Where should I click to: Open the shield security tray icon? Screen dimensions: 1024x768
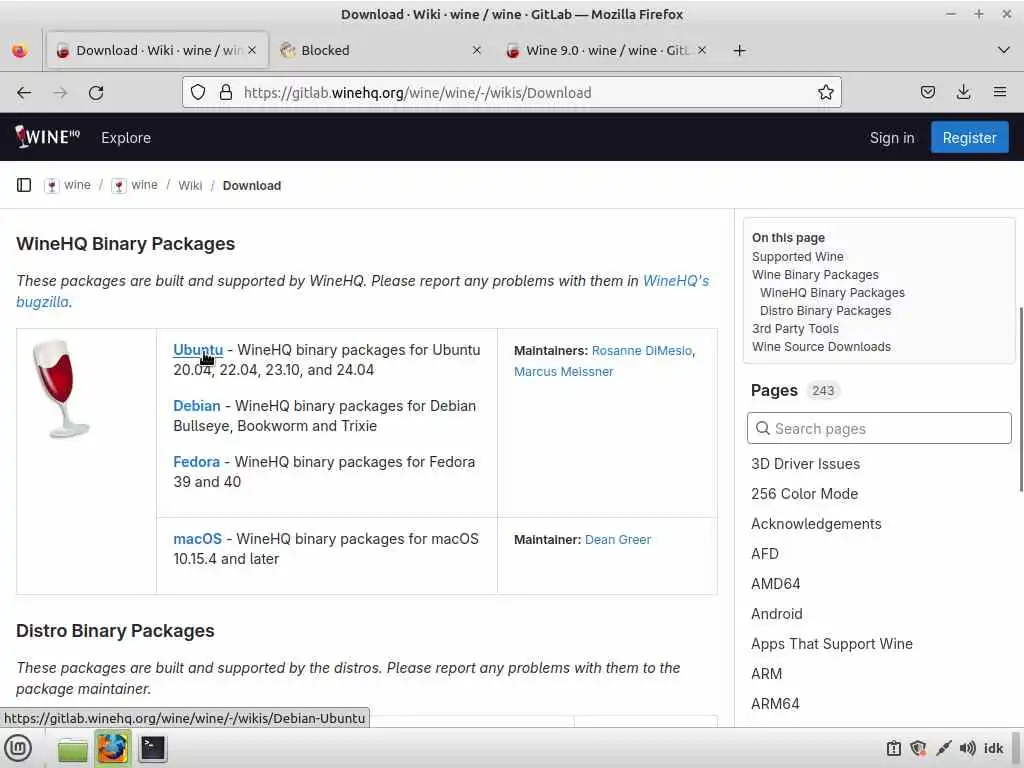(918, 748)
